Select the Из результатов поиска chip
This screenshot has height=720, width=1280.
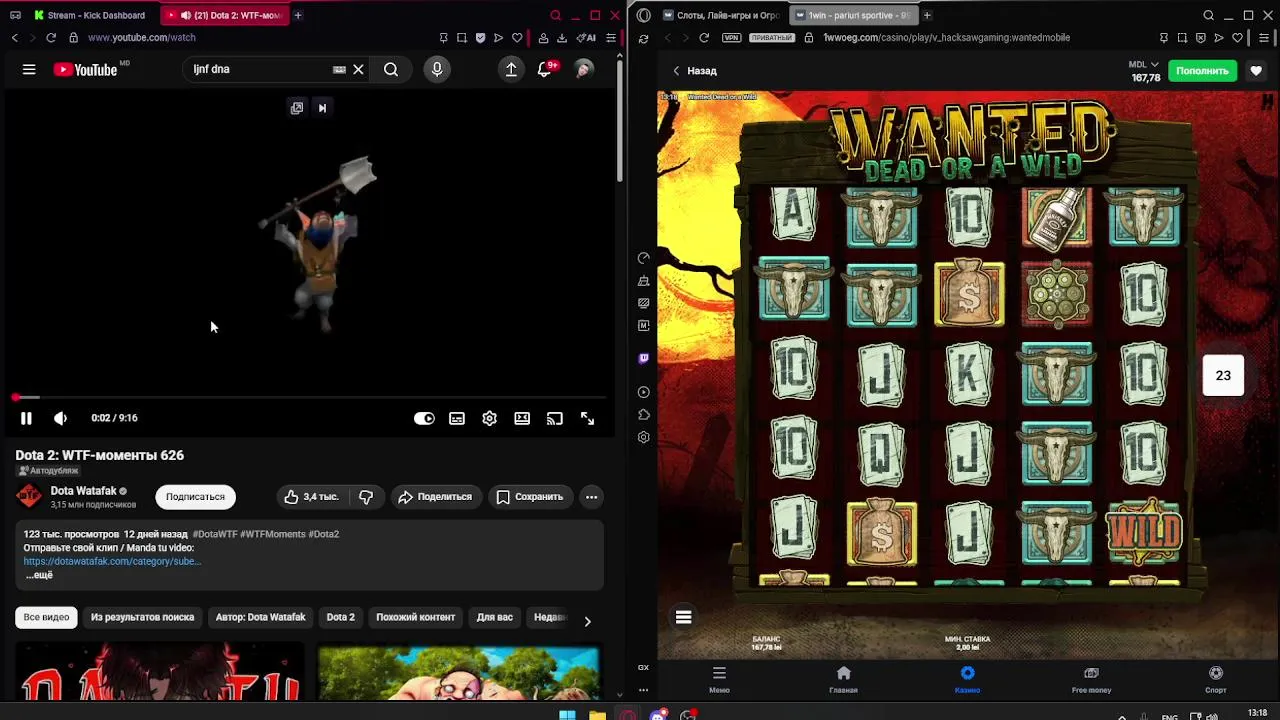(142, 617)
